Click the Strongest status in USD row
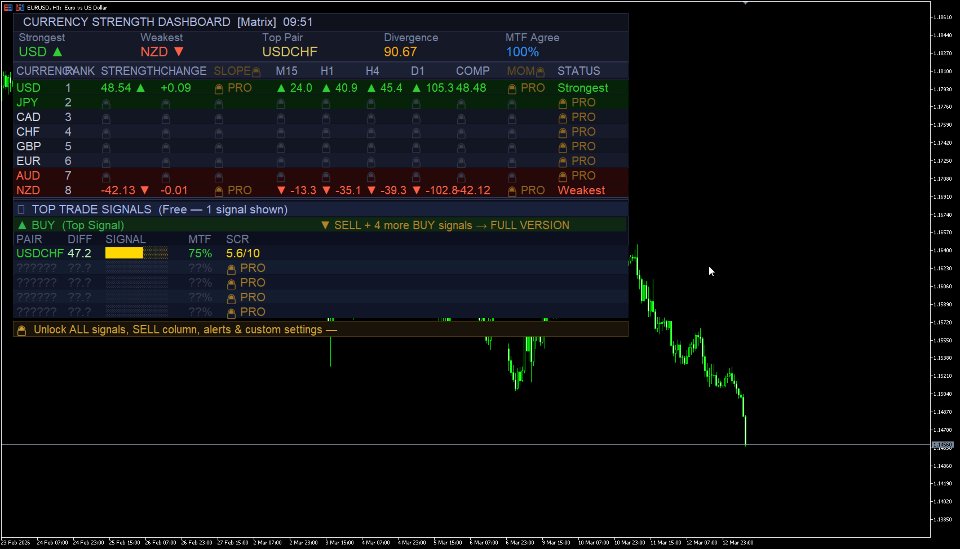960x549 pixels. 582,88
